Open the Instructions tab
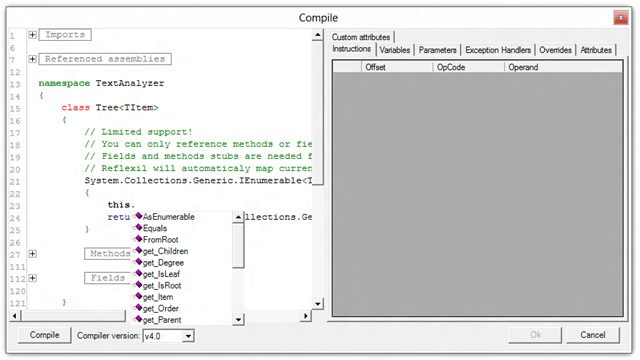 tap(351, 49)
